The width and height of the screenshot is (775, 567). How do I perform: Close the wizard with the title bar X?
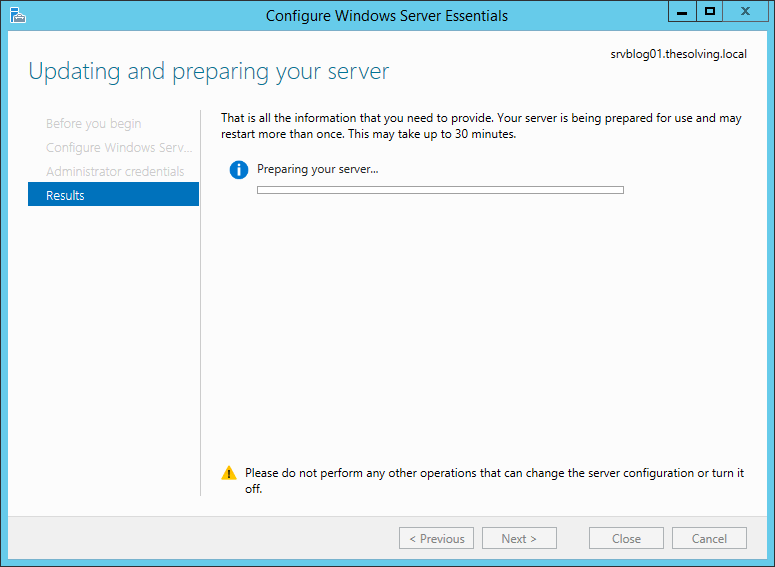(x=745, y=12)
